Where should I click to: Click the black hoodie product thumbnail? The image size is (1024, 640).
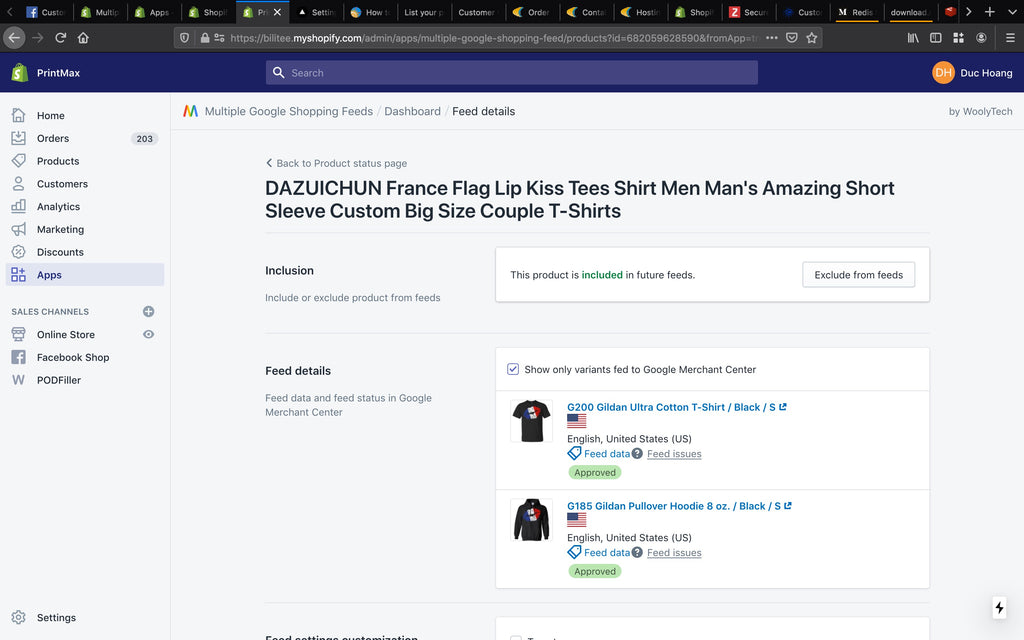coord(532,520)
